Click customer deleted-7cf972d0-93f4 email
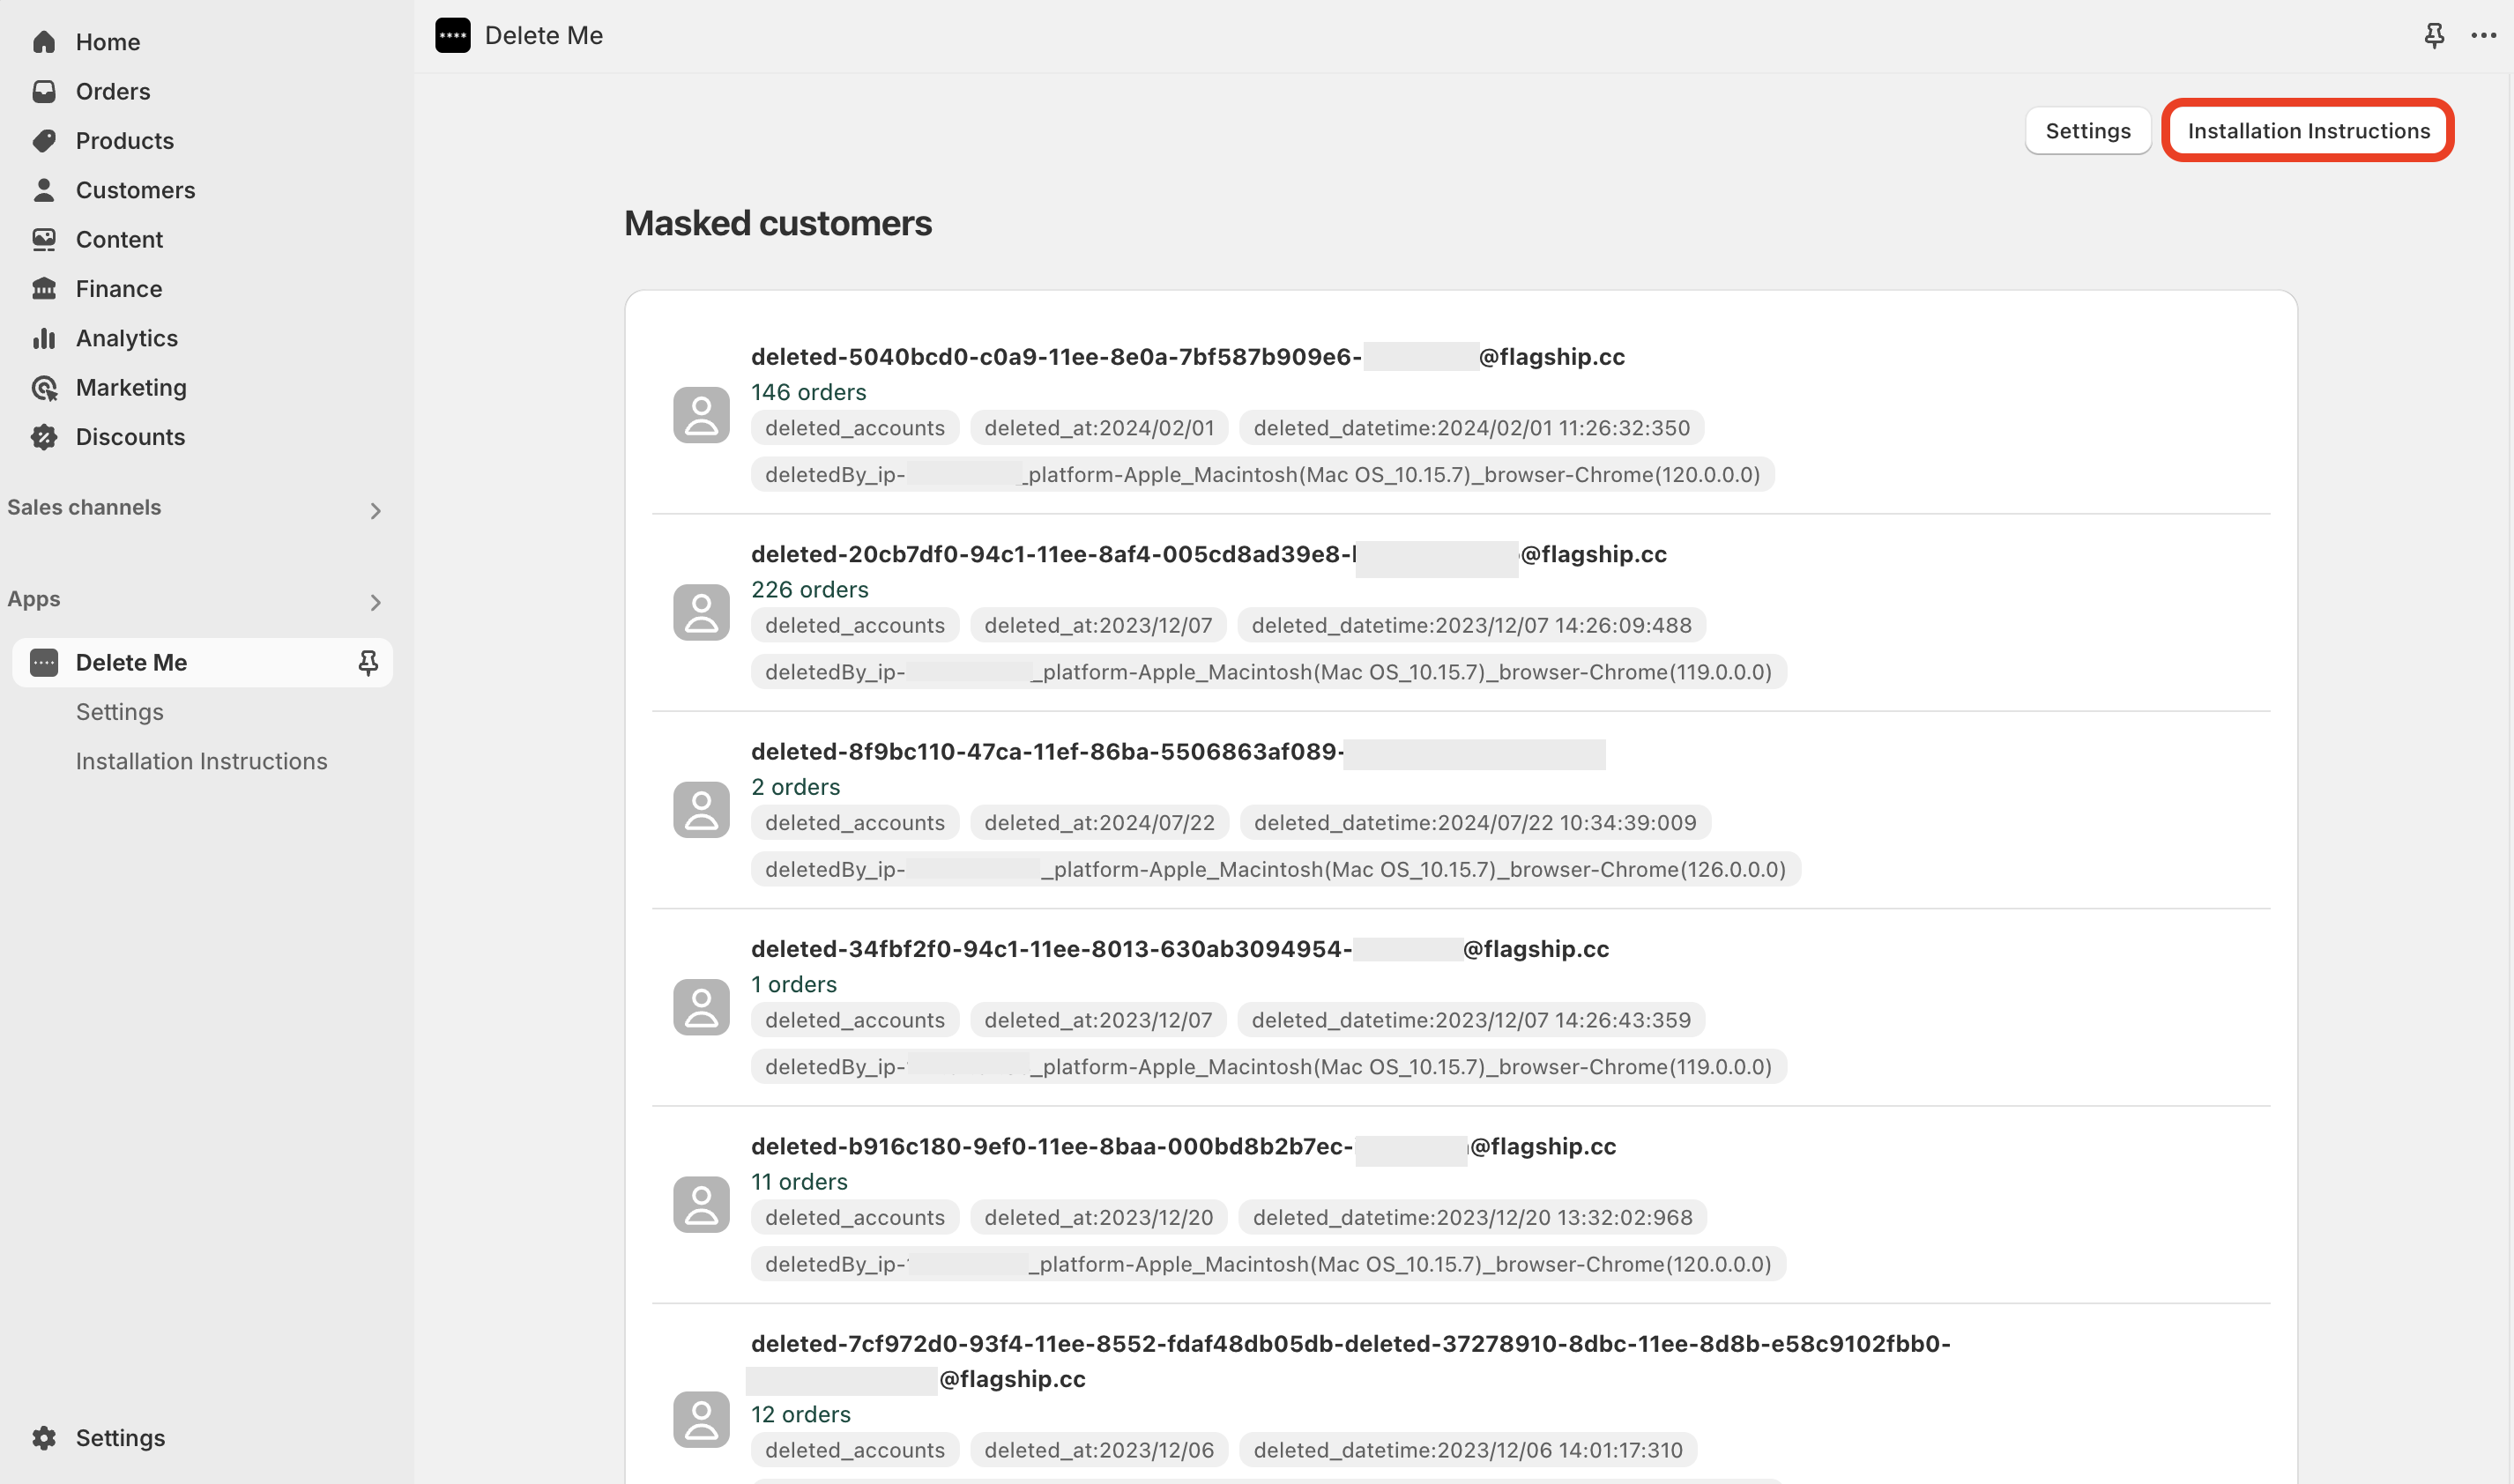 [x=1351, y=1361]
